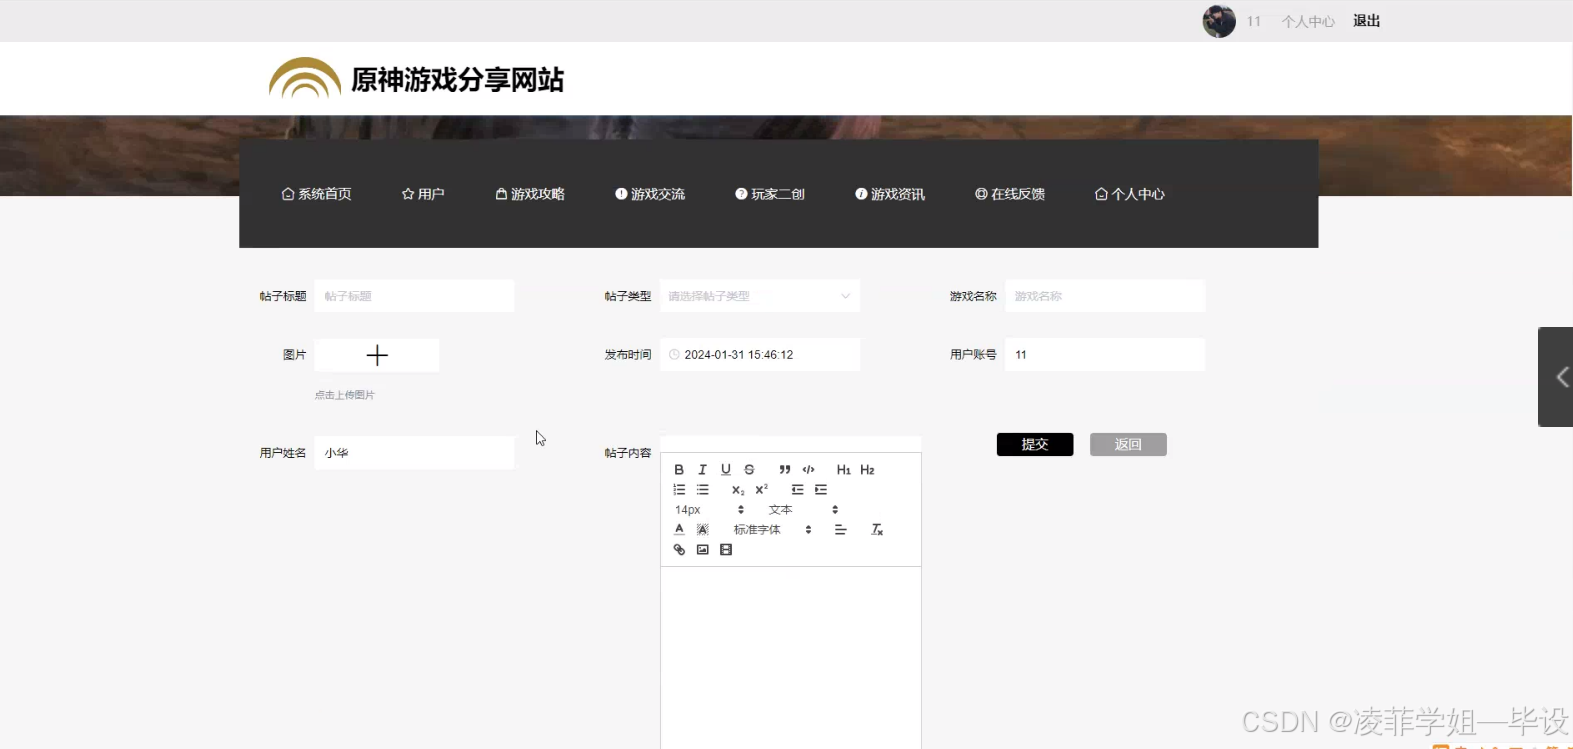Click the username 11 in top bar
Viewport: 1573px width, 749px height.
click(x=1254, y=21)
